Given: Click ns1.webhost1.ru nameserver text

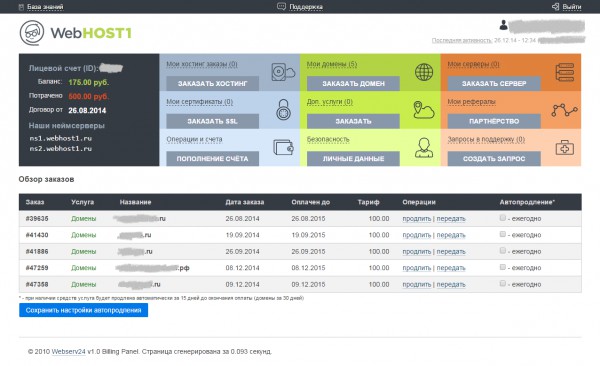Looking at the screenshot, I should 60,138.
